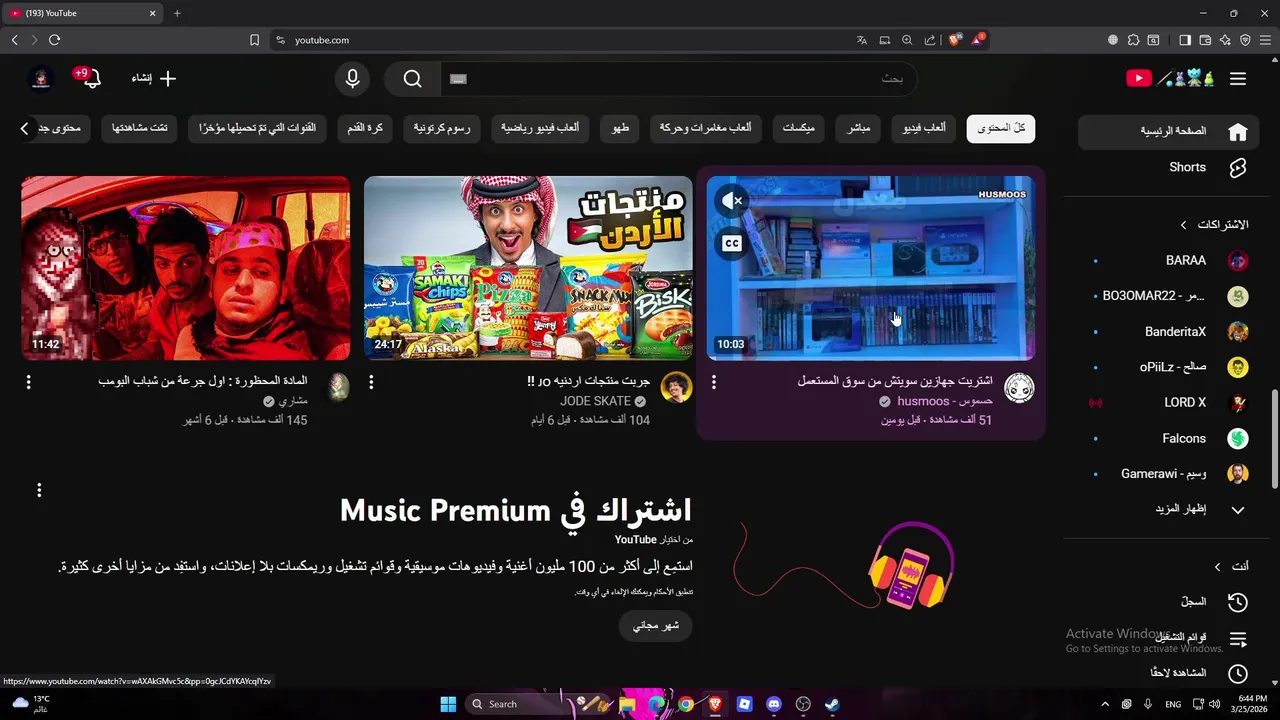
Task: Open the browser extensions puzzle icon
Action: point(1133,40)
